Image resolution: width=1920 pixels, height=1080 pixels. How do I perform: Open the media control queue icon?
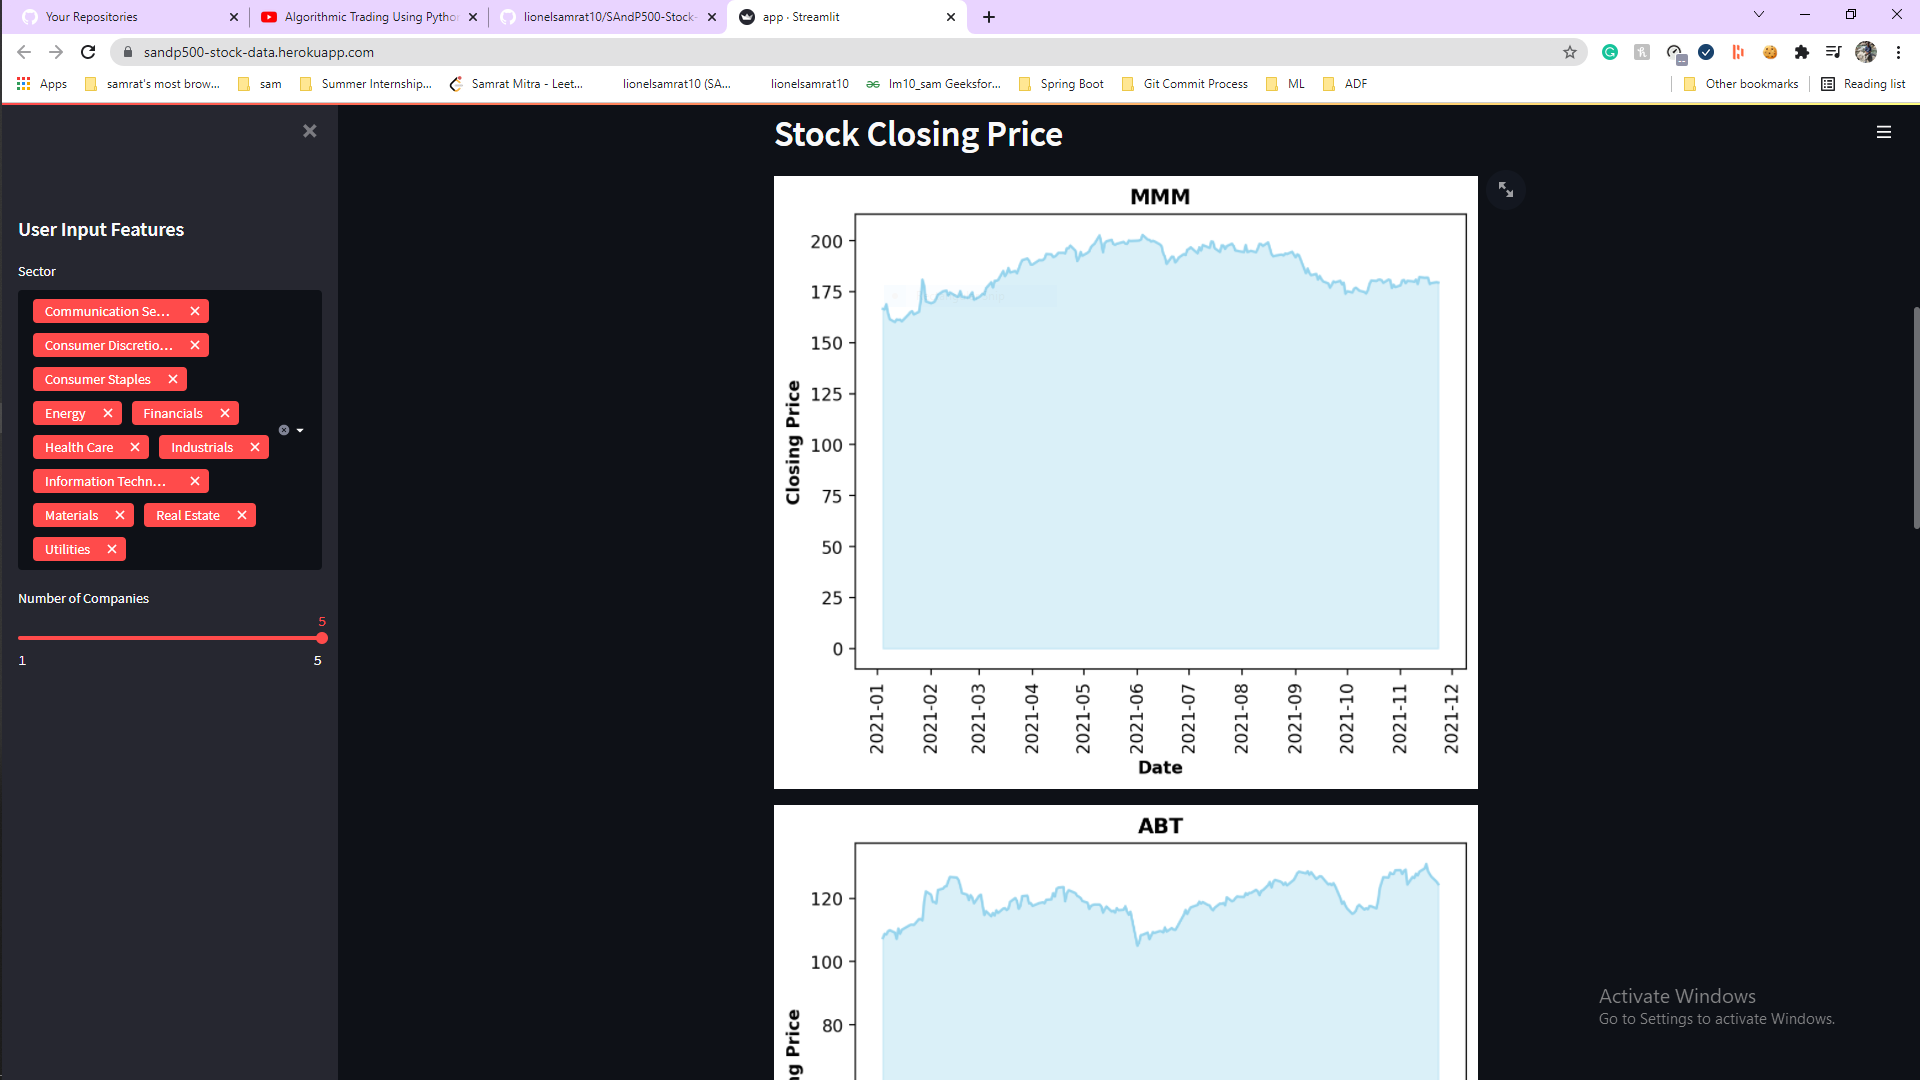[1833, 52]
